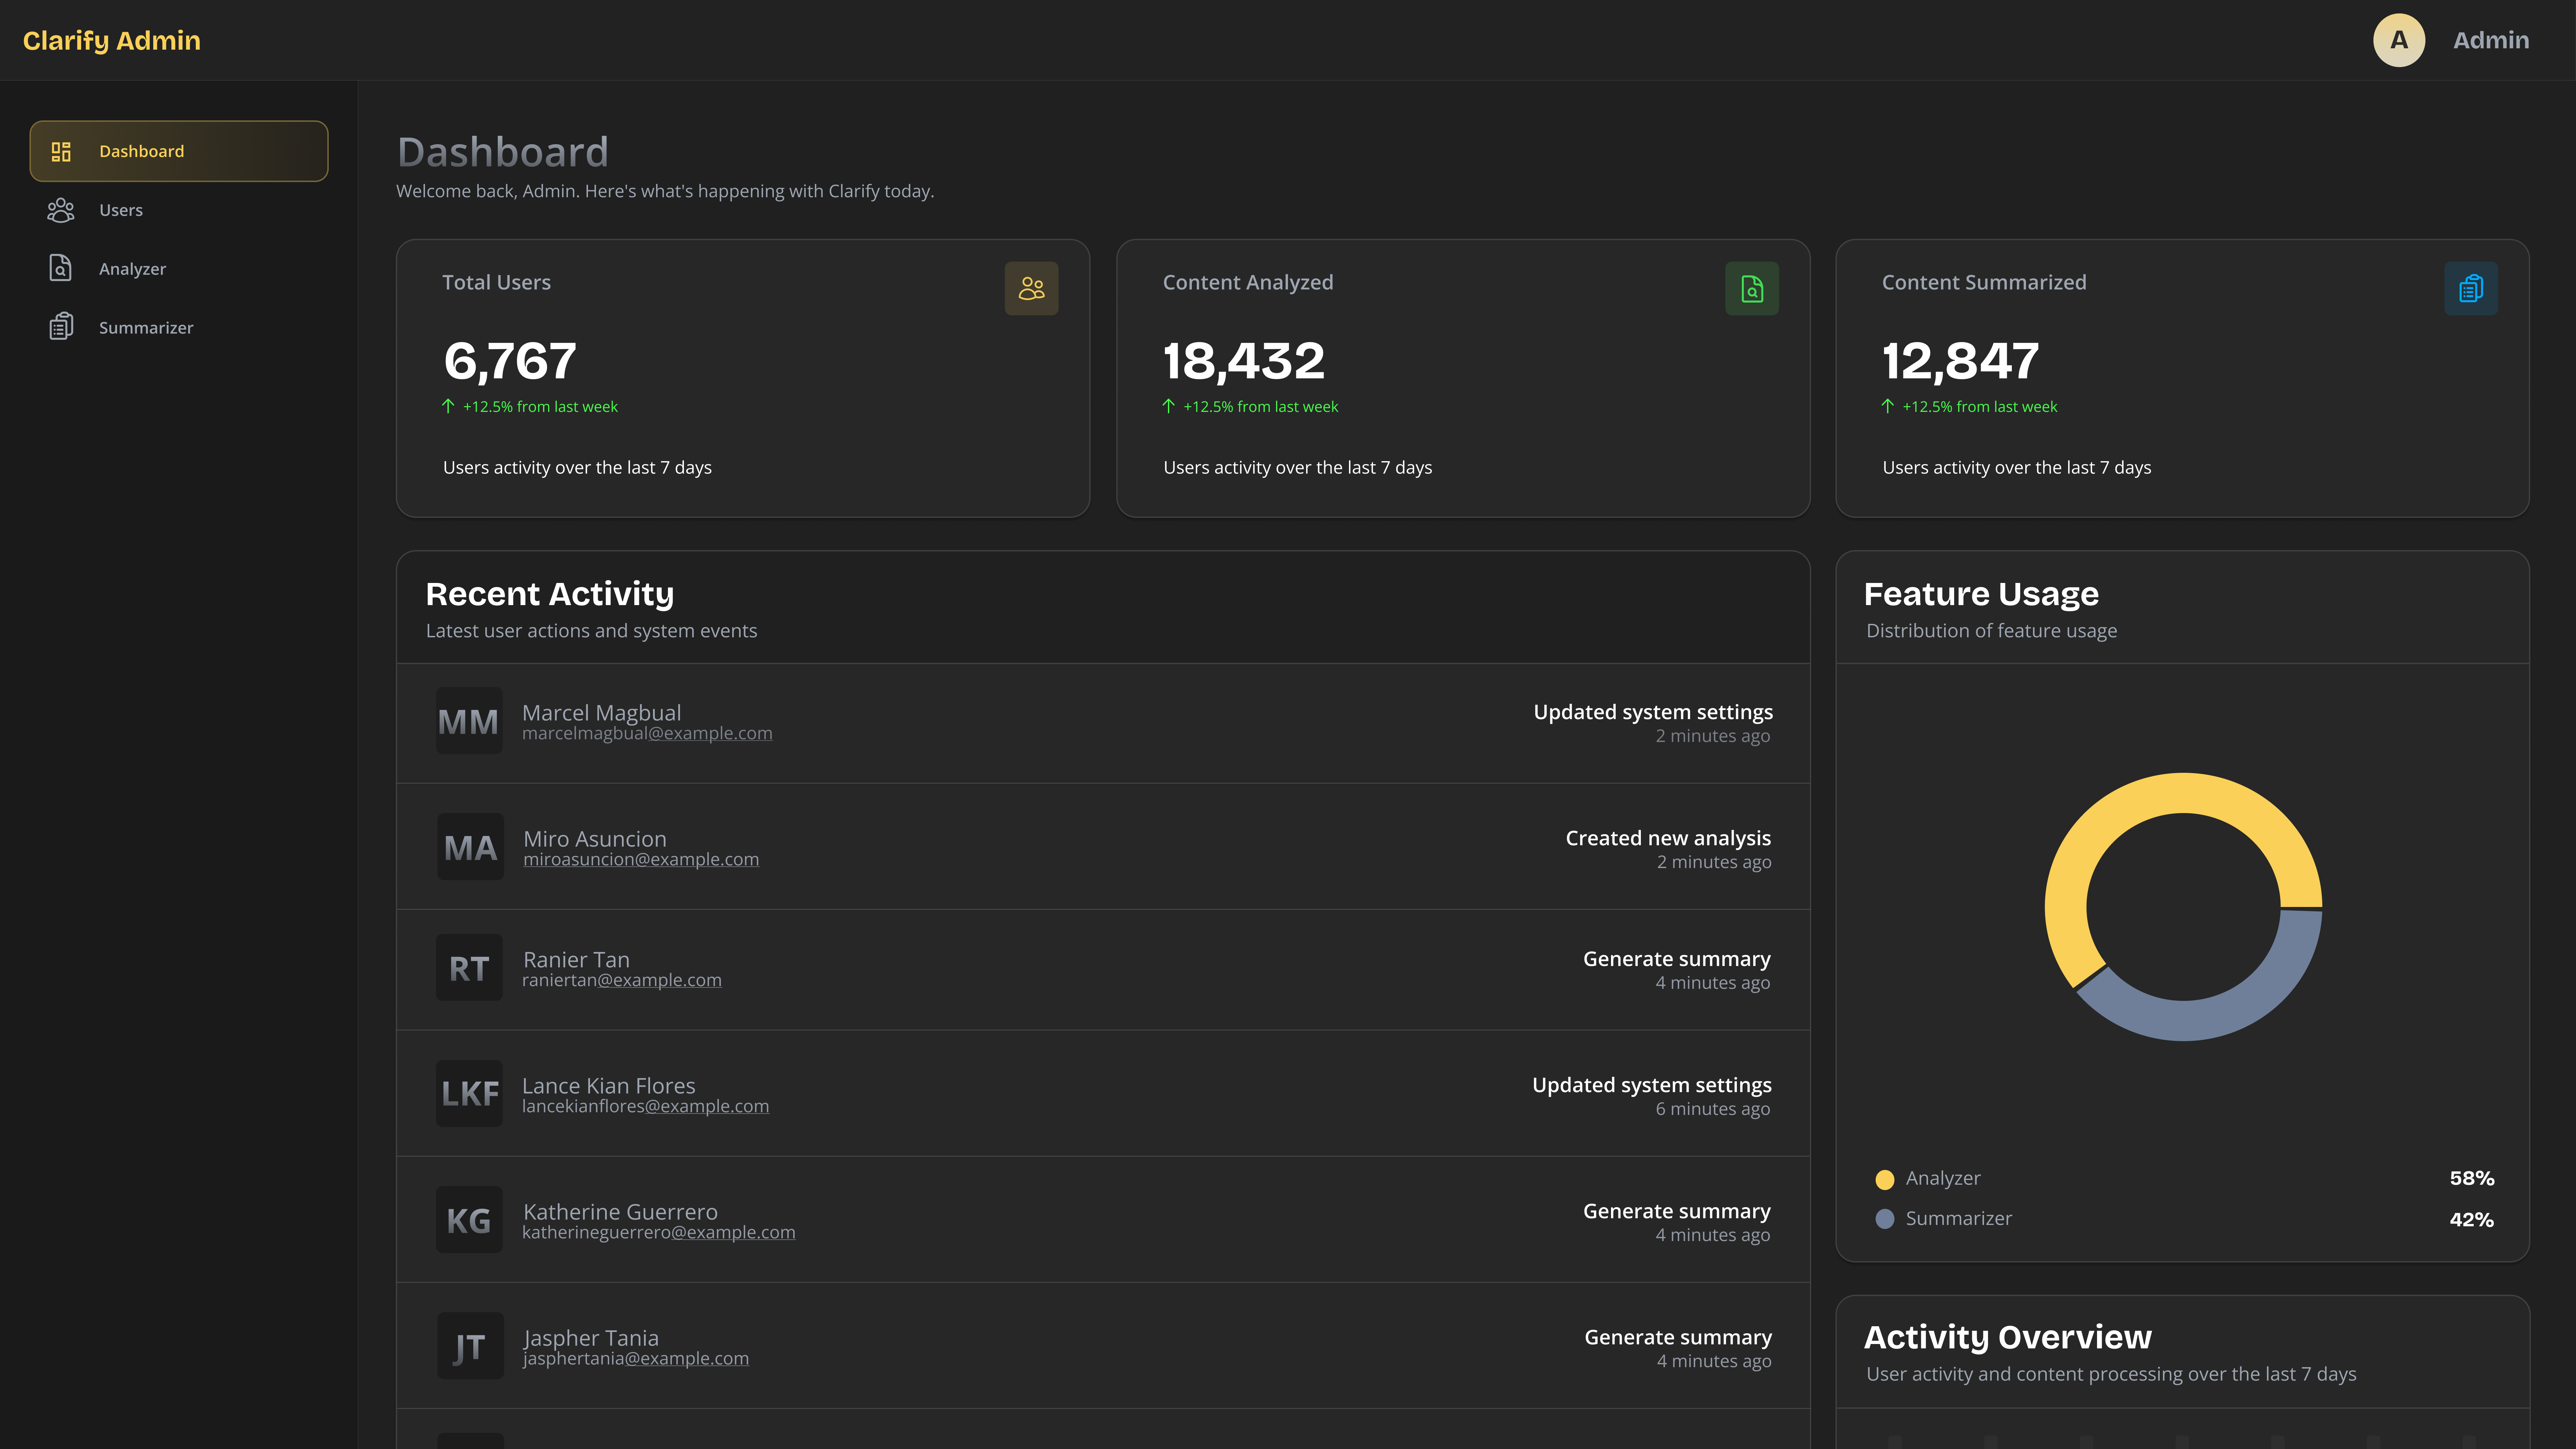Select the 6,767 total users value
This screenshot has width=2576, height=1449.
point(510,361)
